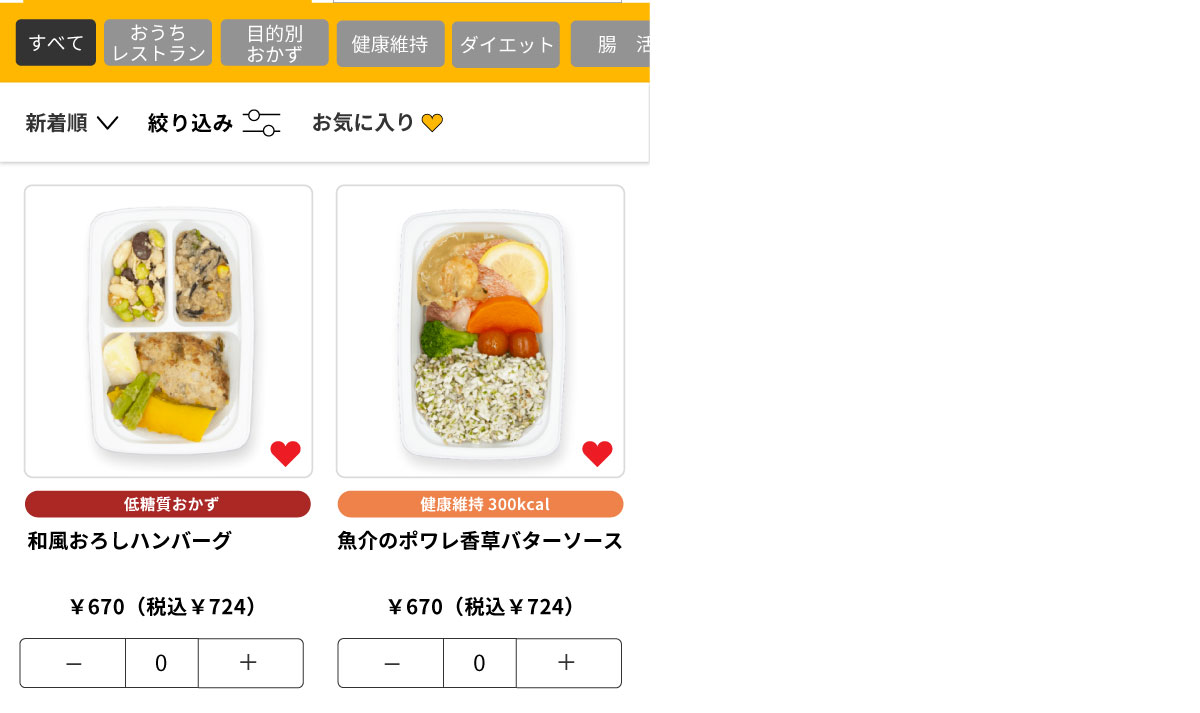Select the すべて category tab
The width and height of the screenshot is (1200, 713).
[x=56, y=43]
